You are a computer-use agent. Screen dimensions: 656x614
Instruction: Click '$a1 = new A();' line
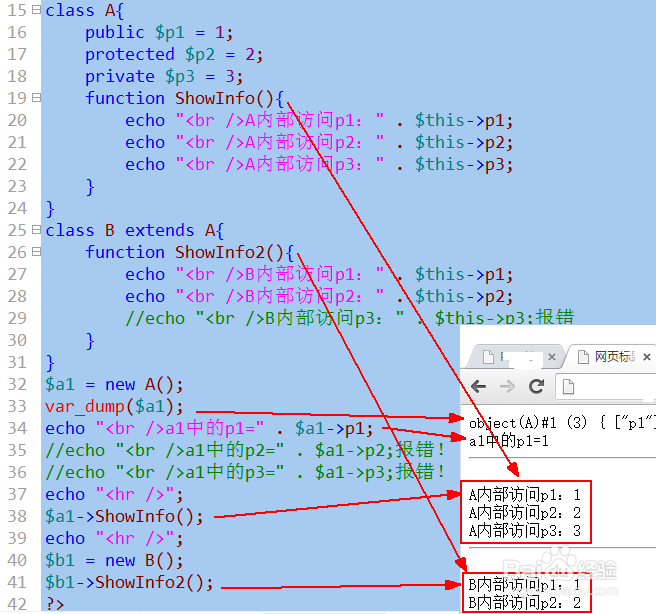(114, 384)
